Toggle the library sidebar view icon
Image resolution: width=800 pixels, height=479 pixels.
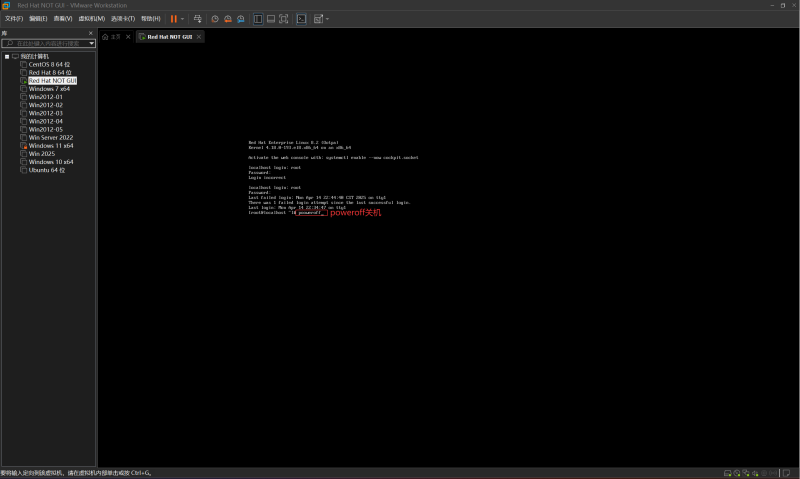(258, 19)
